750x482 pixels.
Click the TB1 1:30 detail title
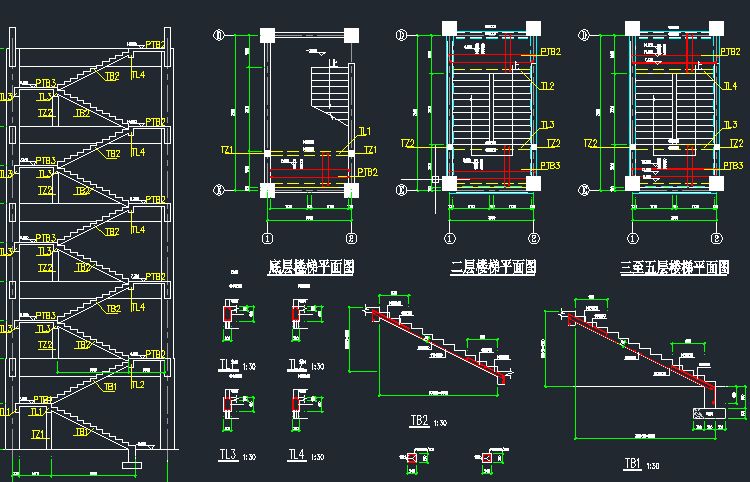[642, 464]
